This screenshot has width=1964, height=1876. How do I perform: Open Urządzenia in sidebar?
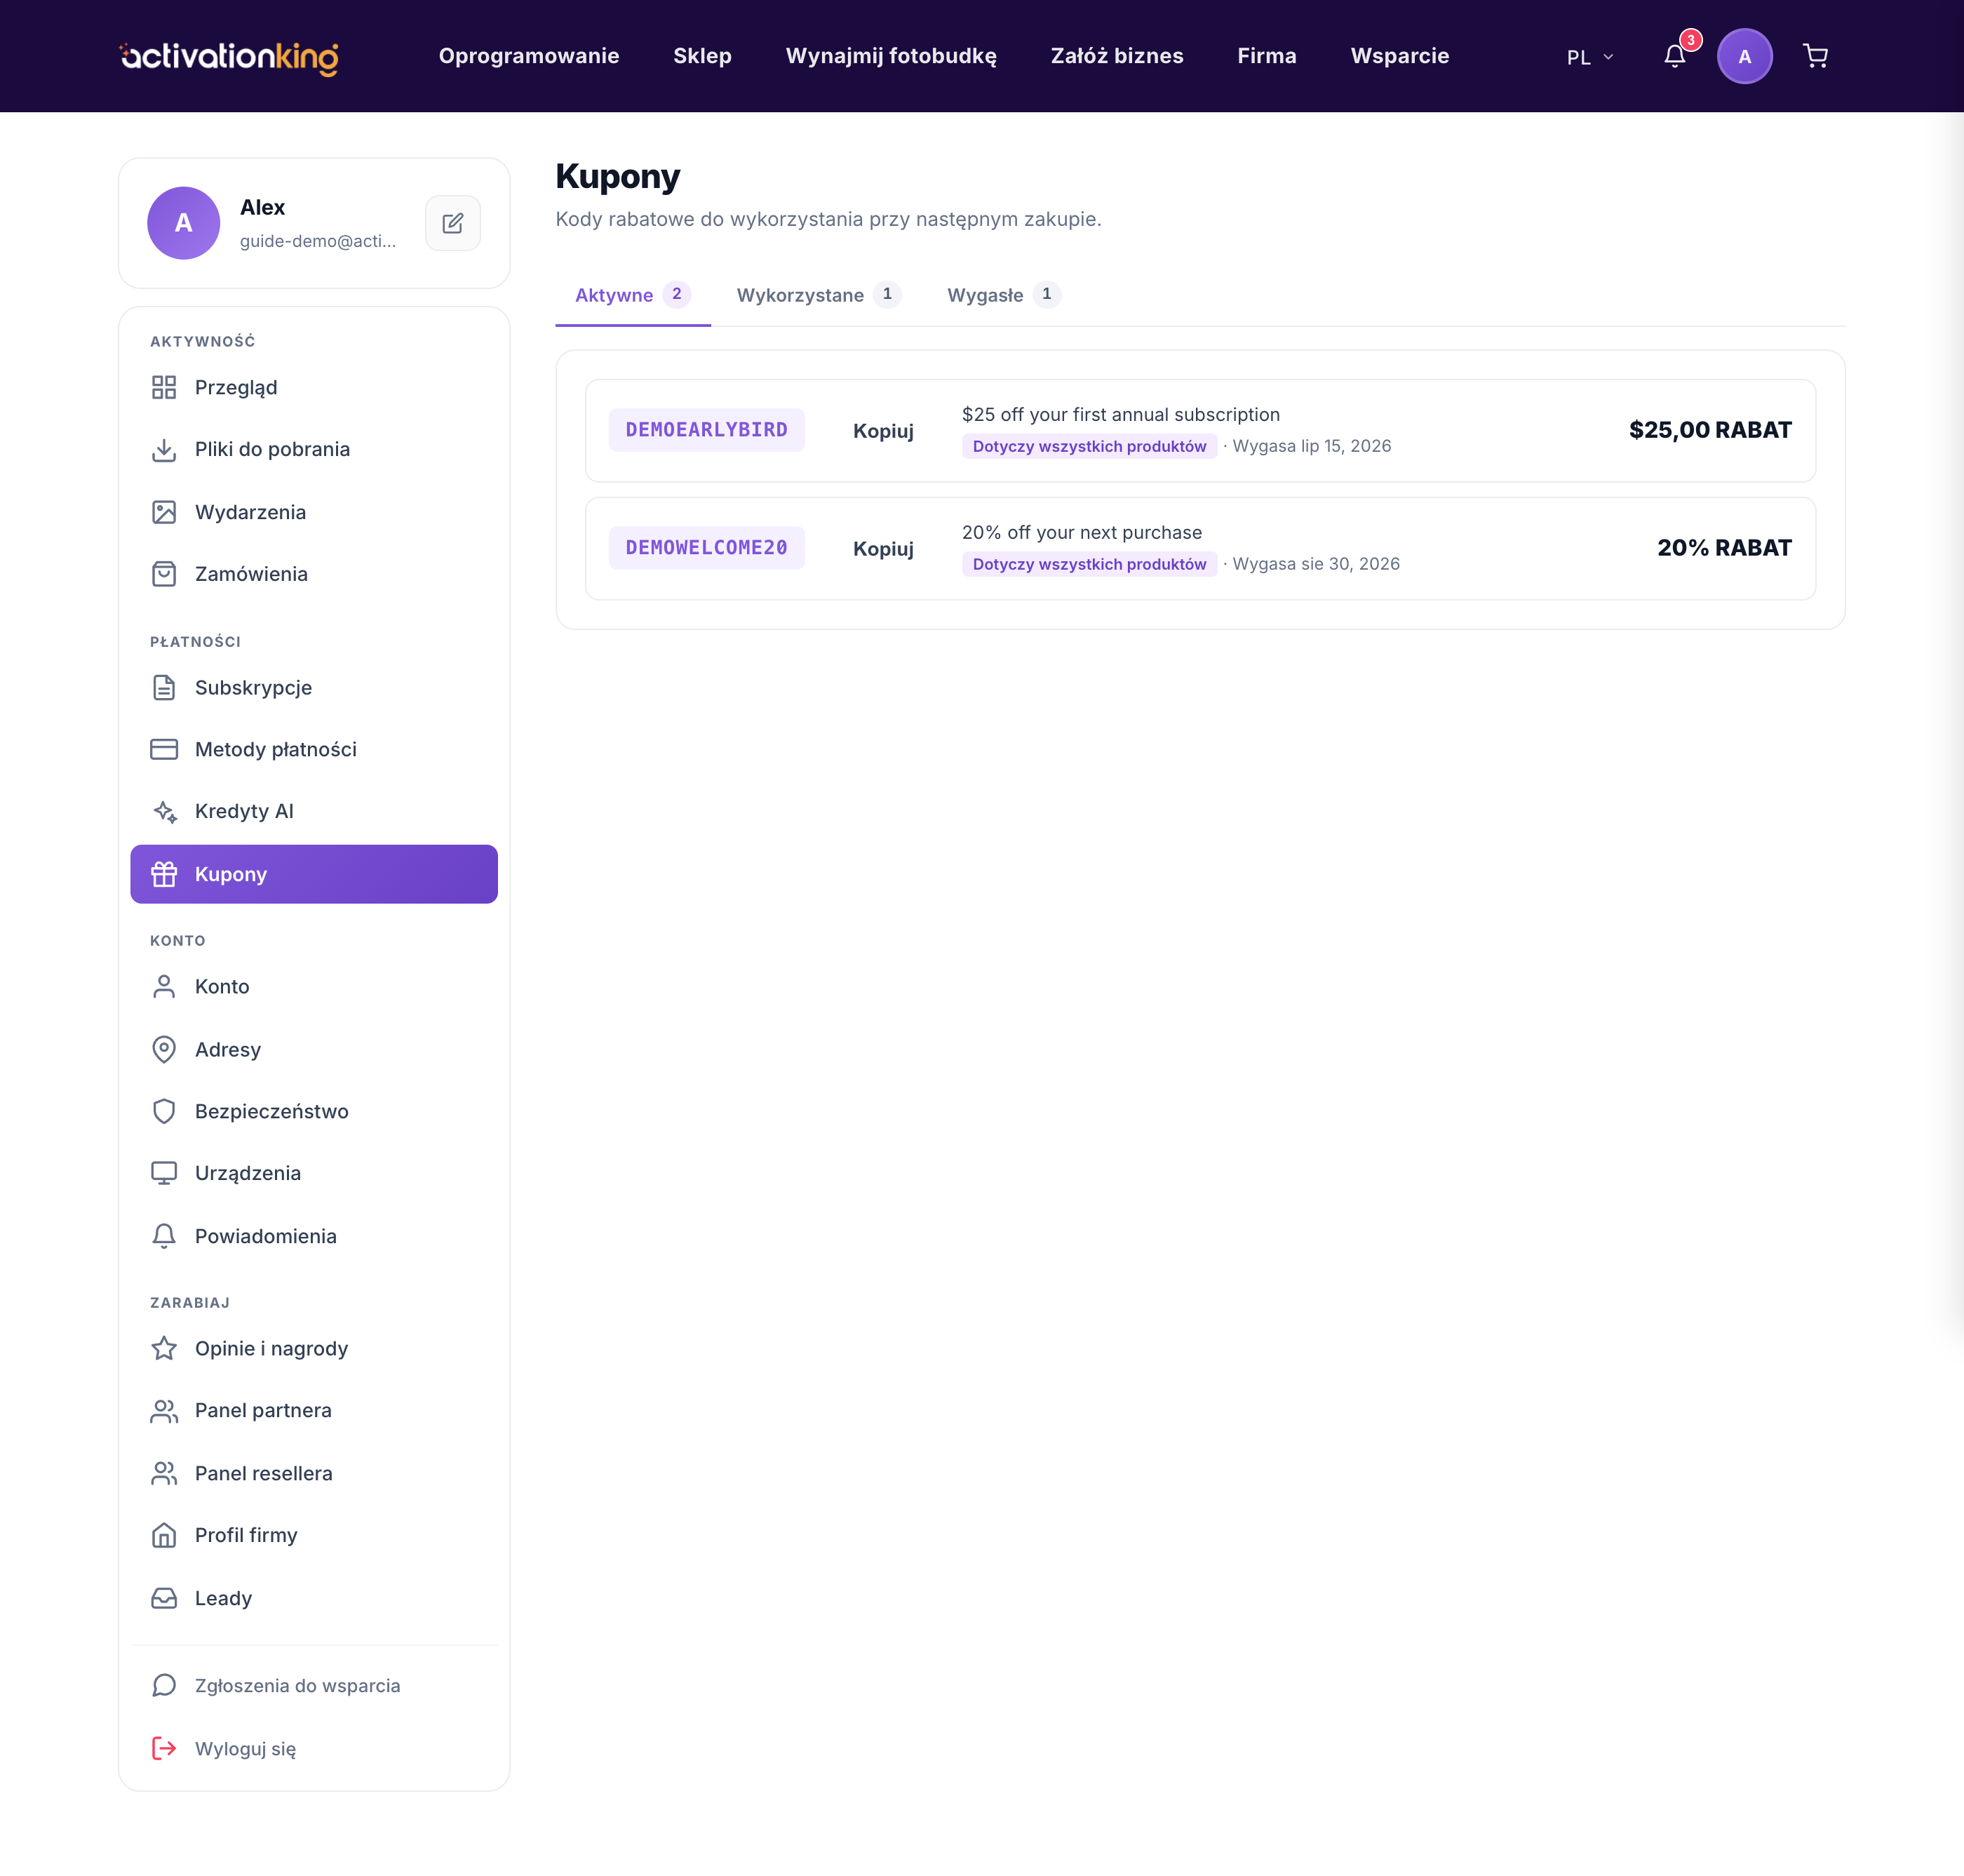click(x=314, y=1173)
